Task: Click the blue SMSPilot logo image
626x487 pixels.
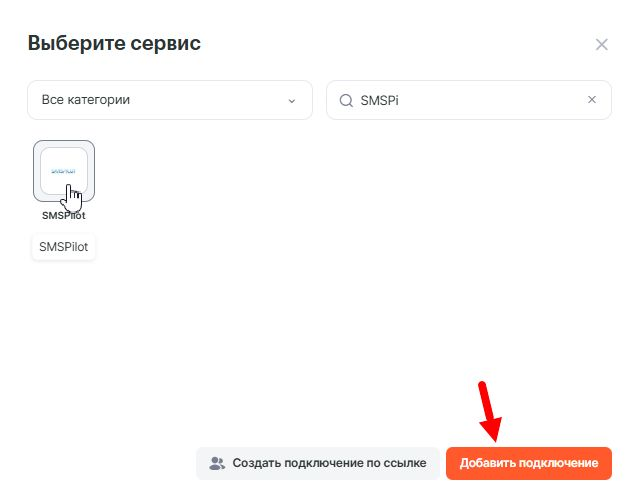Action: click(x=63, y=171)
